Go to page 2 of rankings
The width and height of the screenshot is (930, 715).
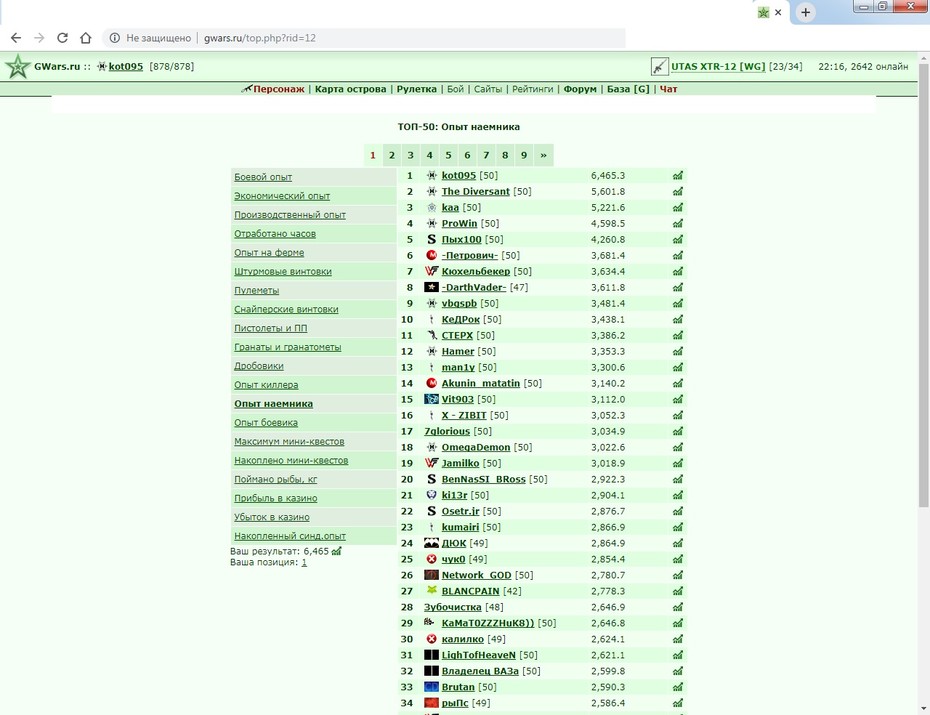pyautogui.click(x=391, y=155)
